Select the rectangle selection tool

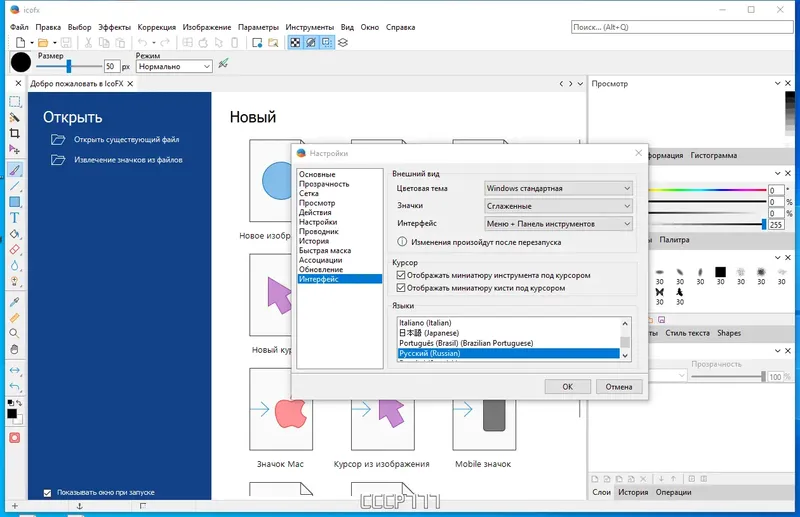pos(14,102)
